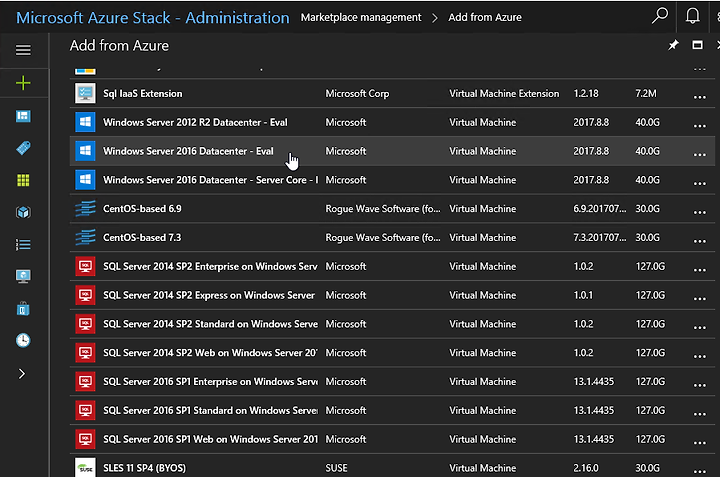The width and height of the screenshot is (720, 477).
Task: Open the blue tag sidebar icon
Action: click(x=23, y=148)
